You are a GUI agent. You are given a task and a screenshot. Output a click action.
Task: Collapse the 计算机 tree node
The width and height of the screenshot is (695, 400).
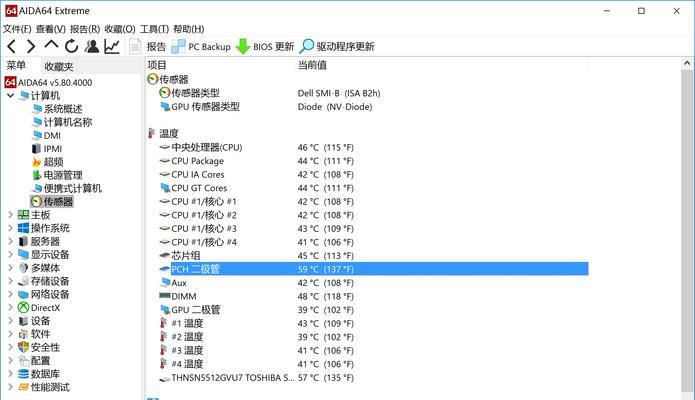(11, 95)
